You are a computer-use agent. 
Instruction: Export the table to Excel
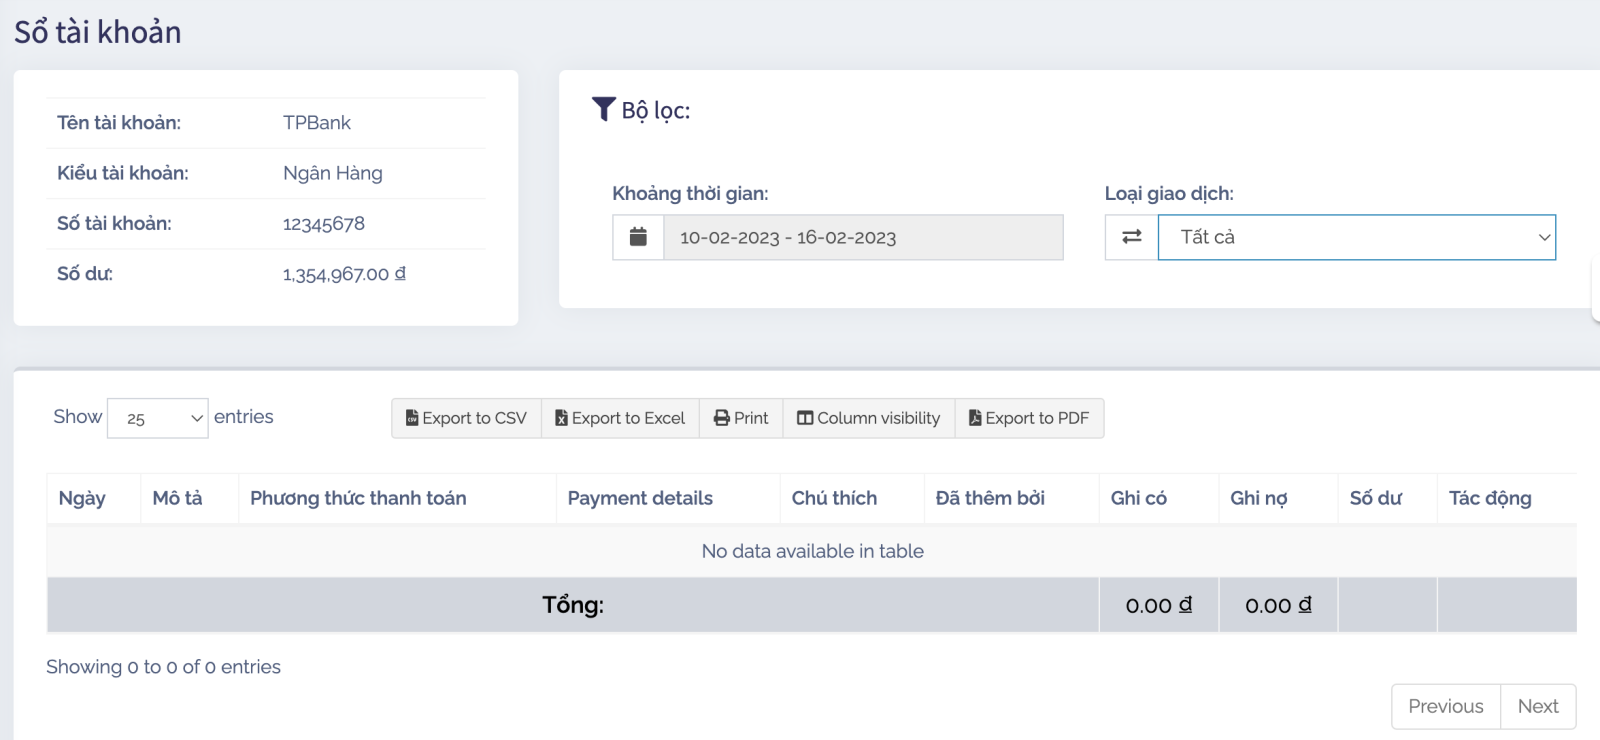(x=620, y=418)
